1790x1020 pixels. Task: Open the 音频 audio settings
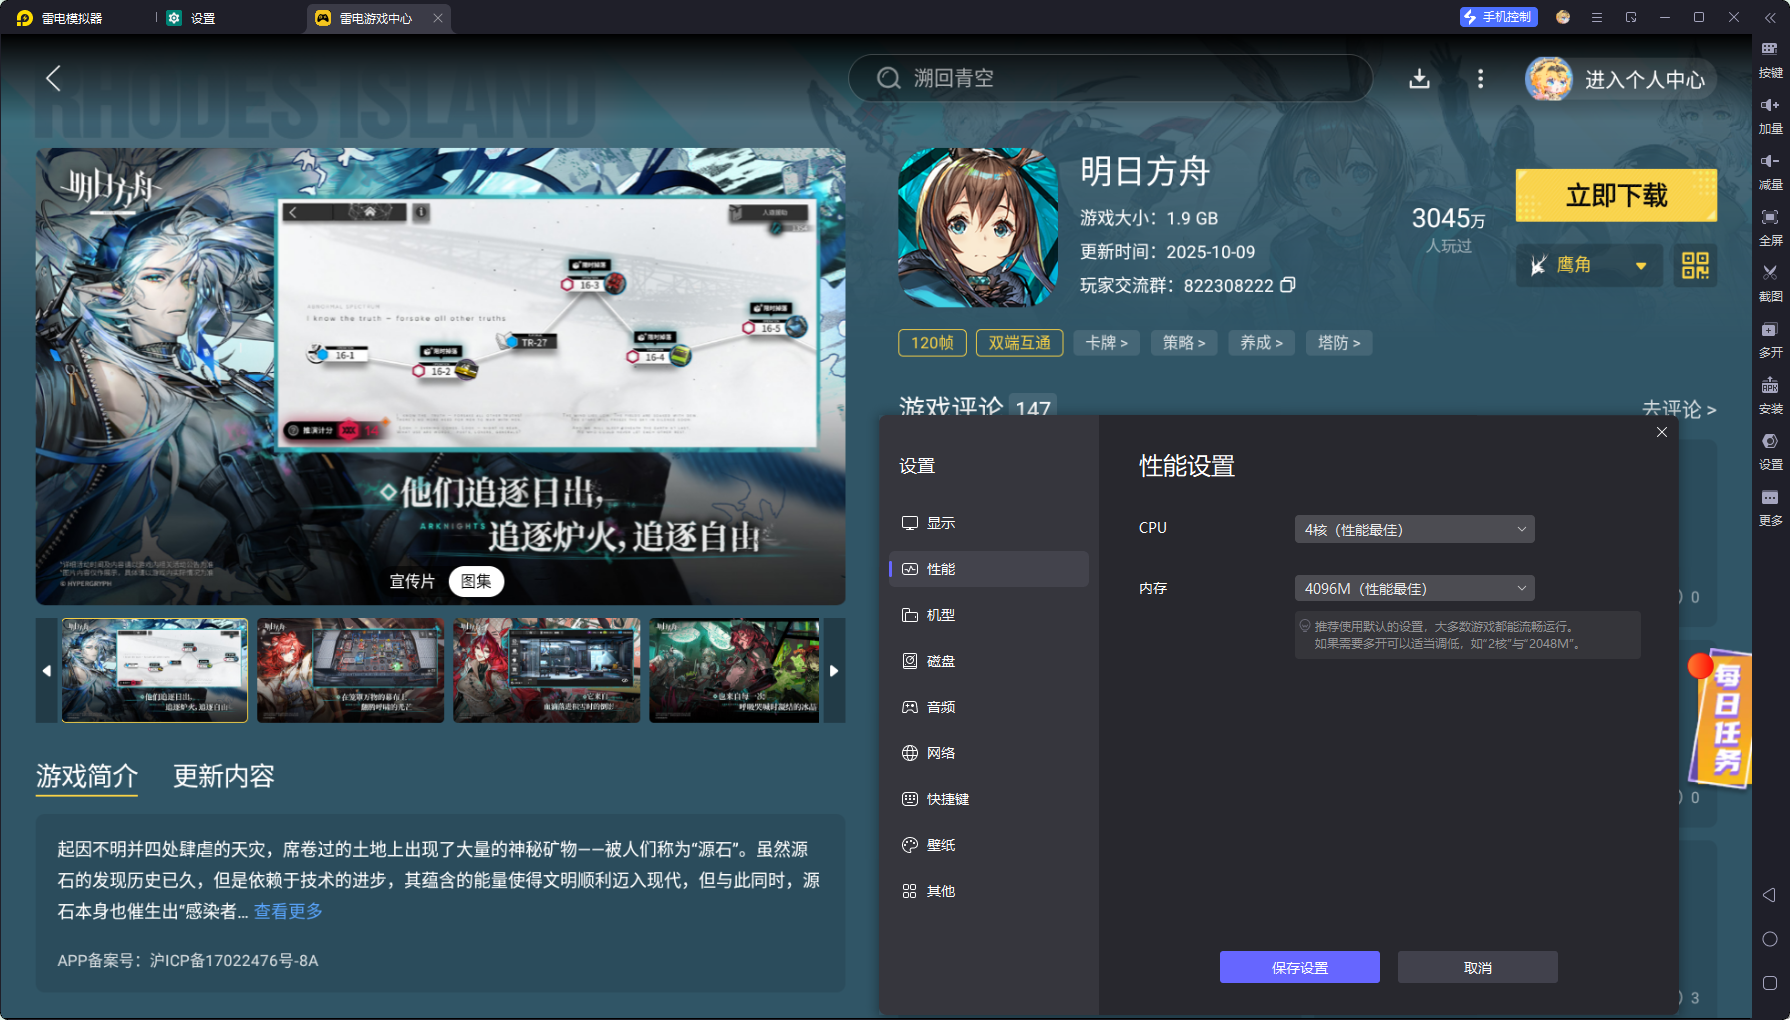tap(940, 707)
